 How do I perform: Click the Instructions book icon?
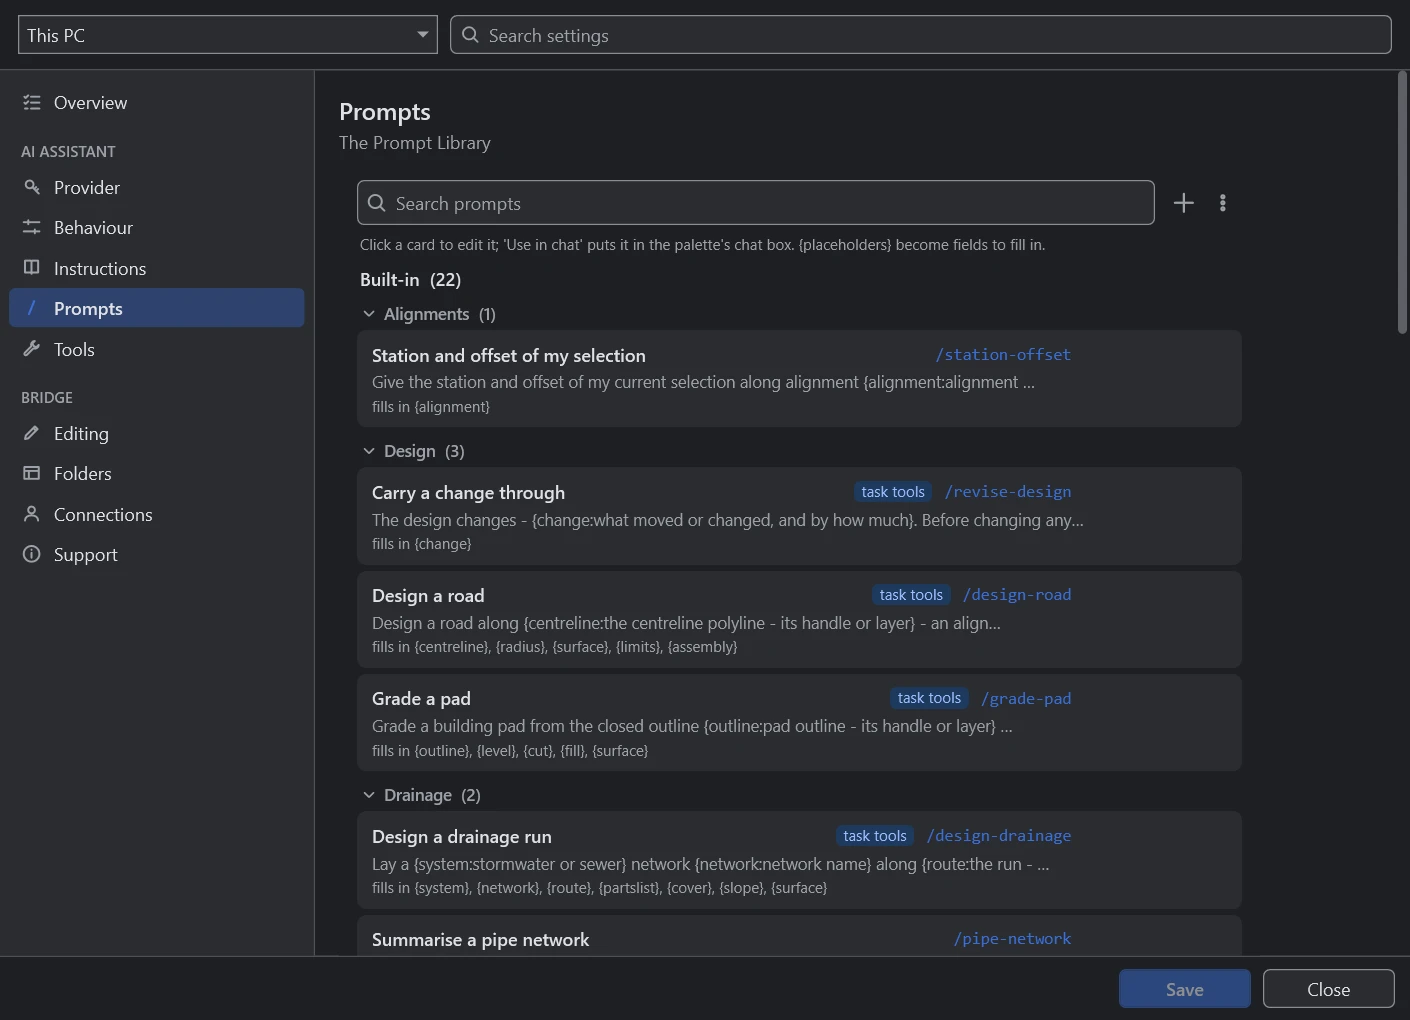(32, 268)
